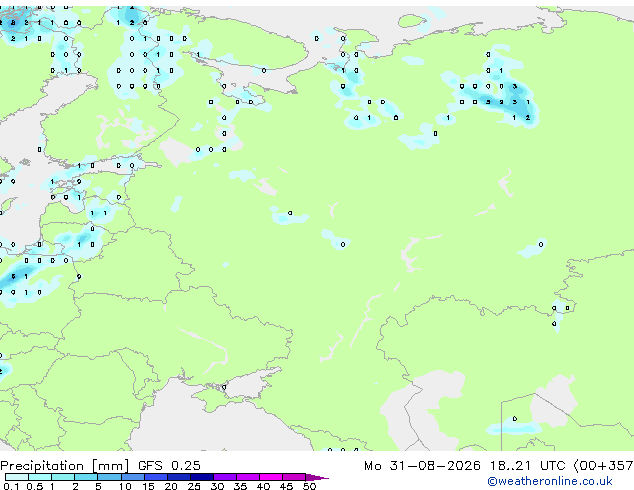Pick the 15–20 mm legend color swatch

156,477
